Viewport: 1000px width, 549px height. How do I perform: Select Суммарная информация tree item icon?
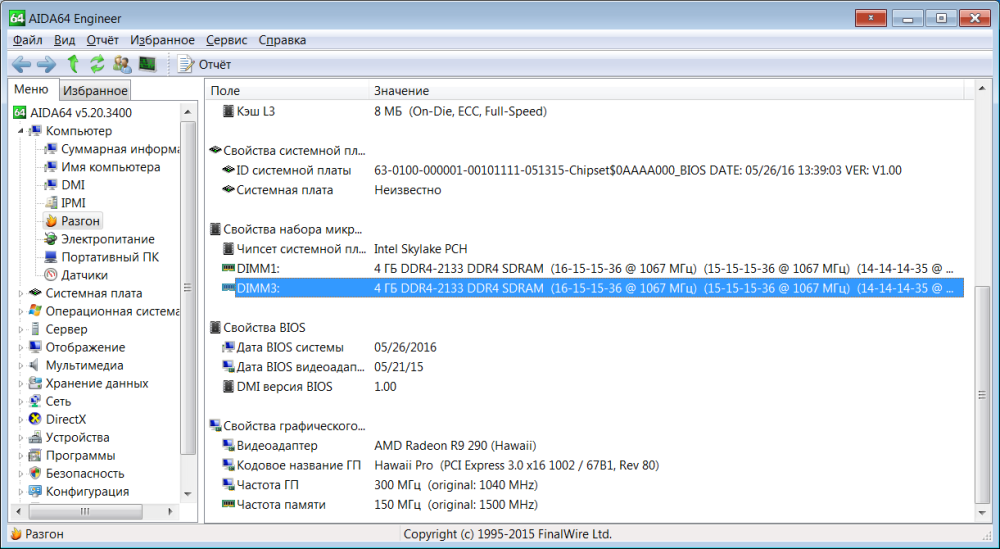pyautogui.click(x=50, y=149)
